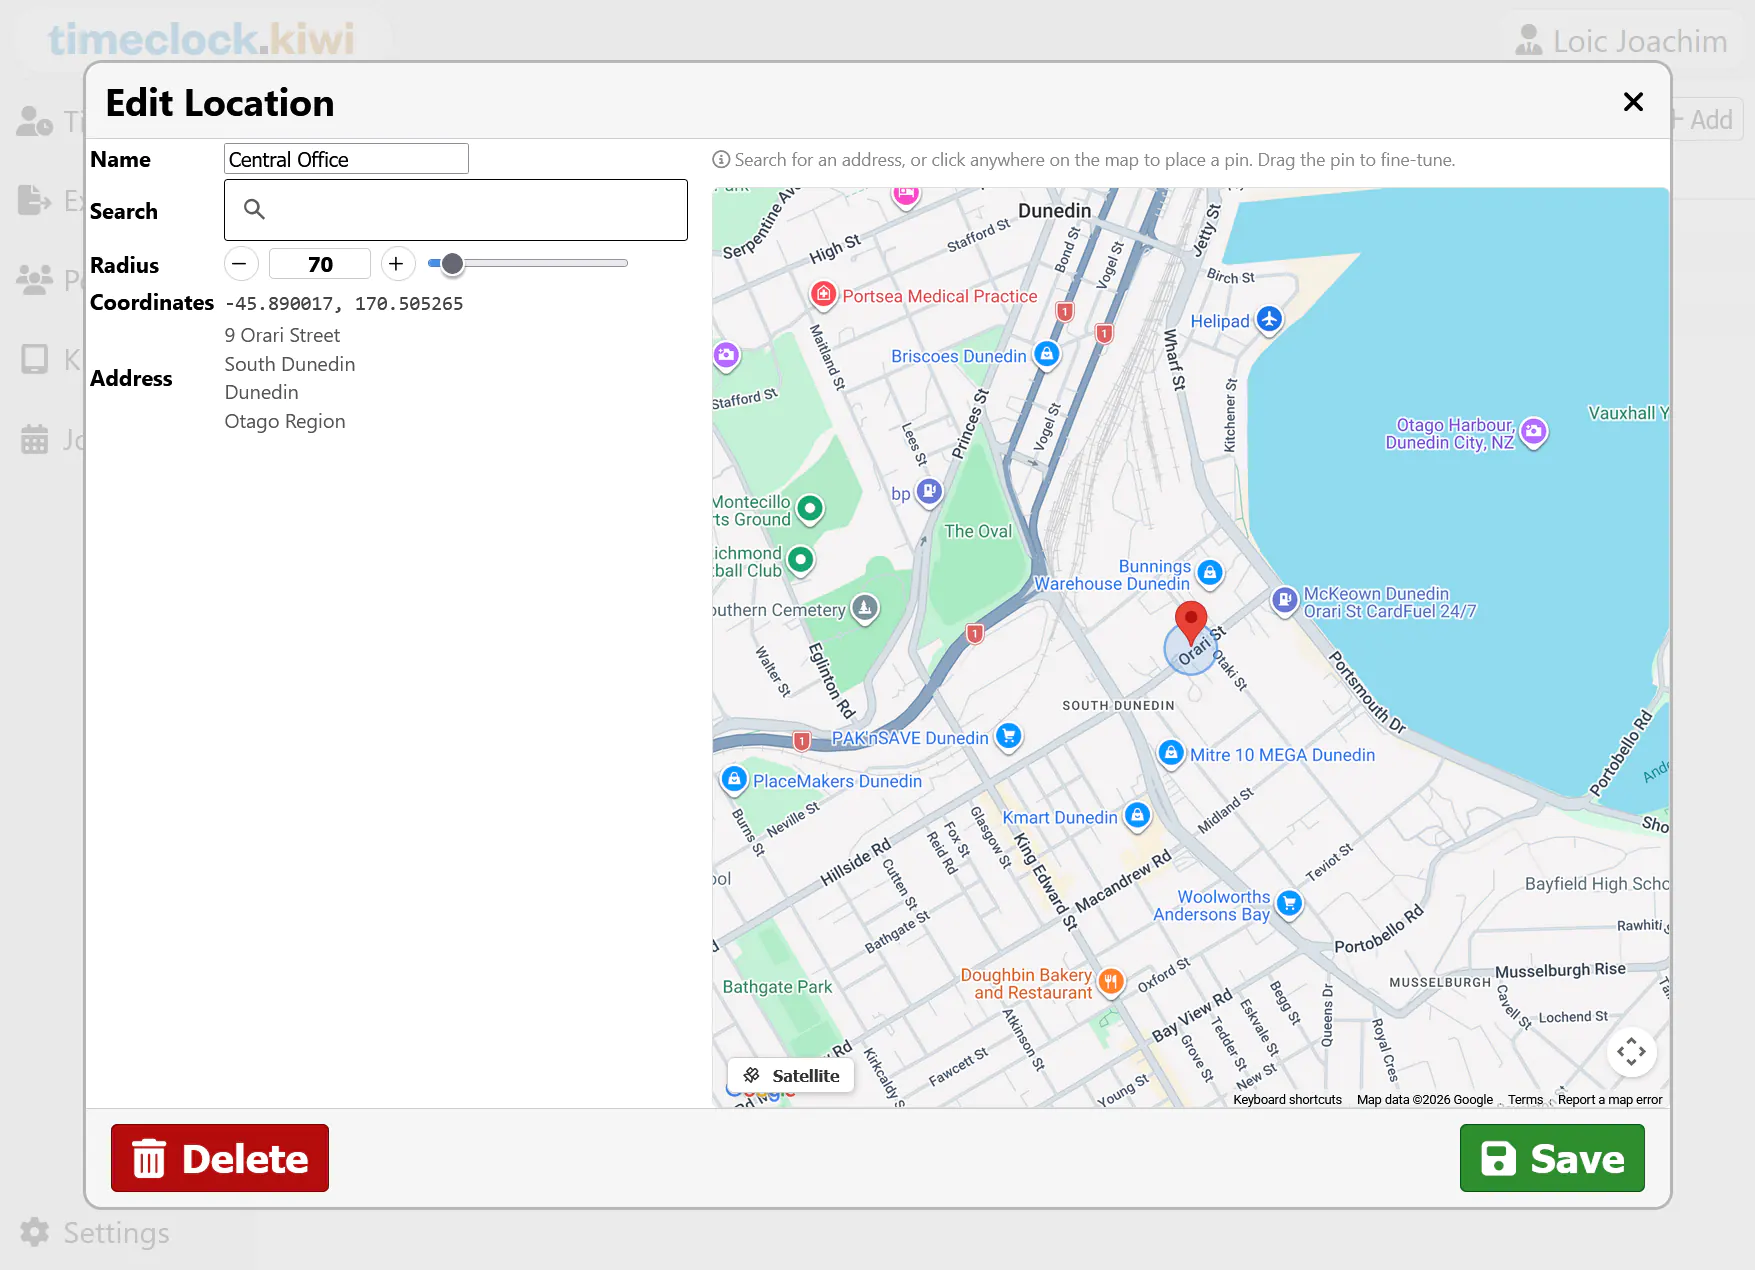Click the bp fuel station marker
Image resolution: width=1755 pixels, height=1270 pixels.
(930, 491)
